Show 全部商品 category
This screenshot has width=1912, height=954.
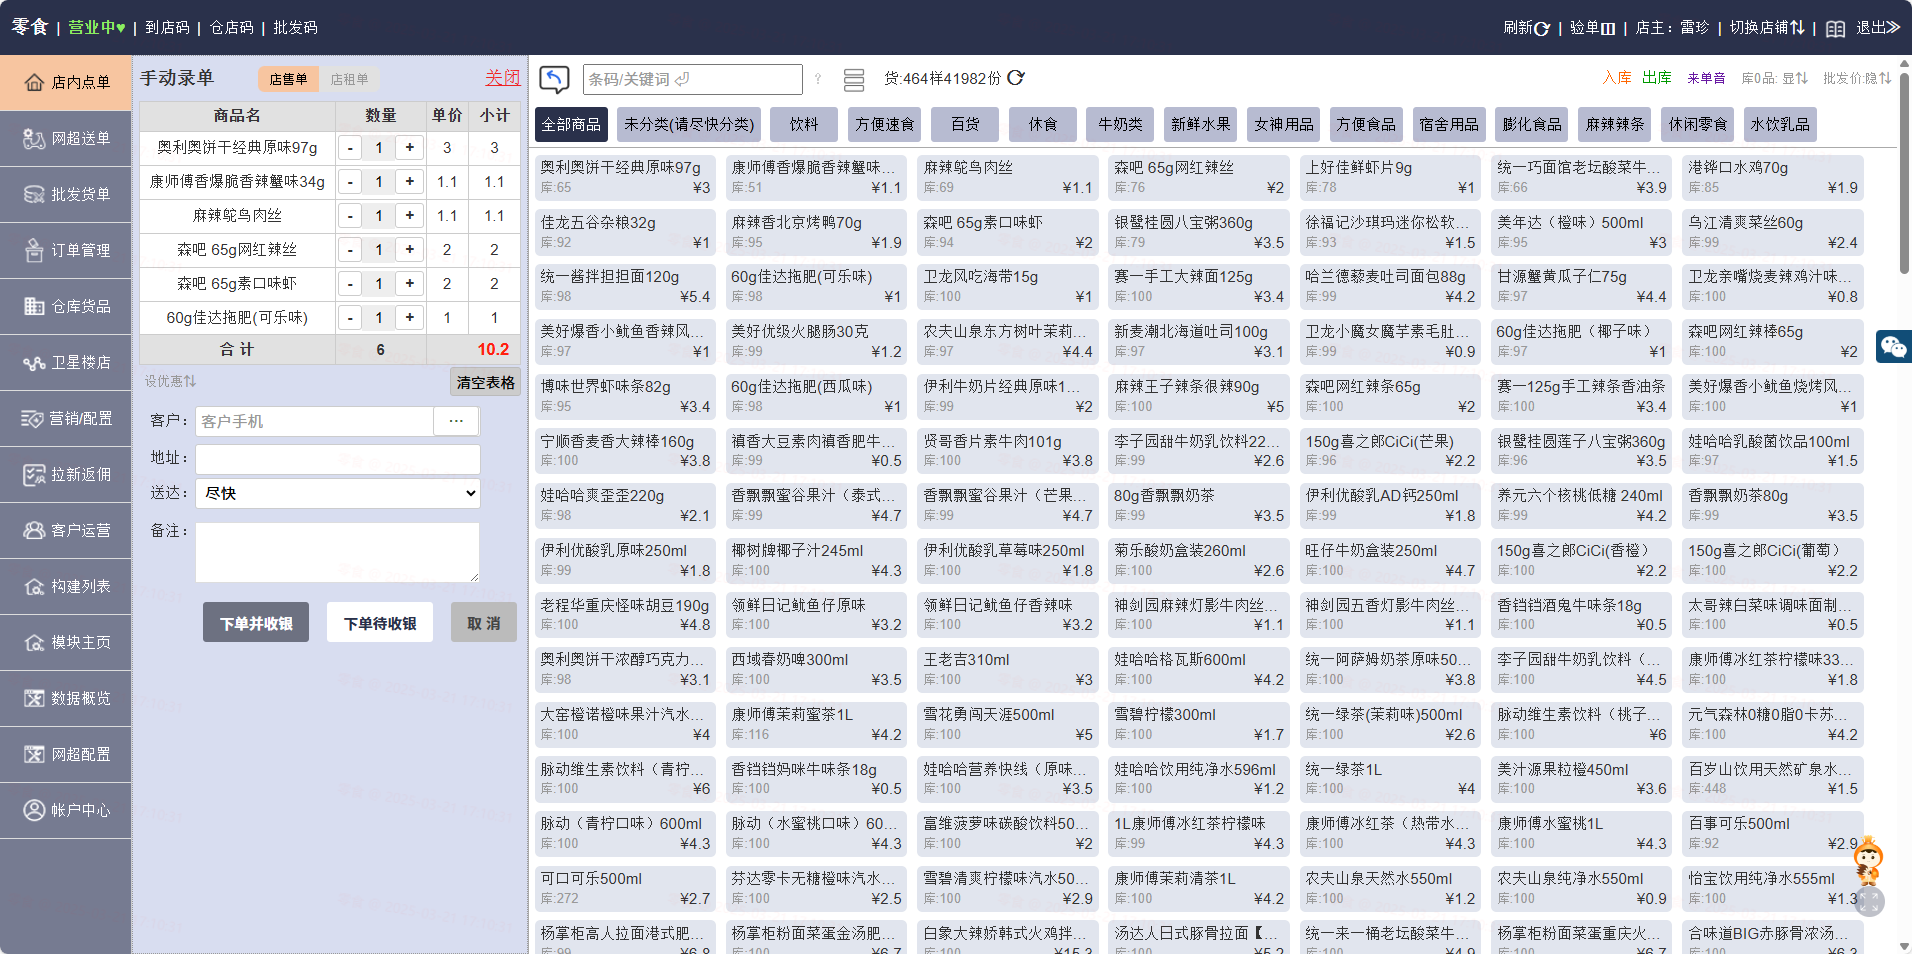pos(571,124)
